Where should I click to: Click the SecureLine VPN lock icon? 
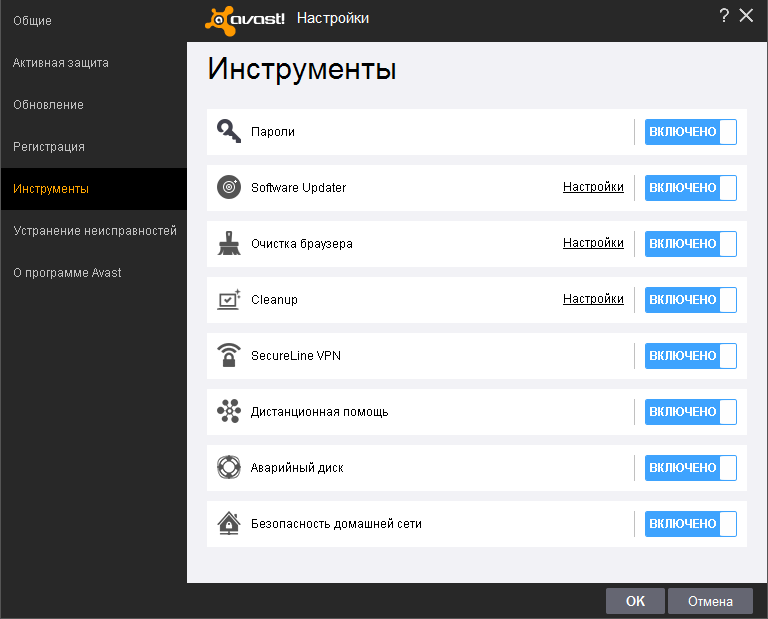(x=229, y=356)
